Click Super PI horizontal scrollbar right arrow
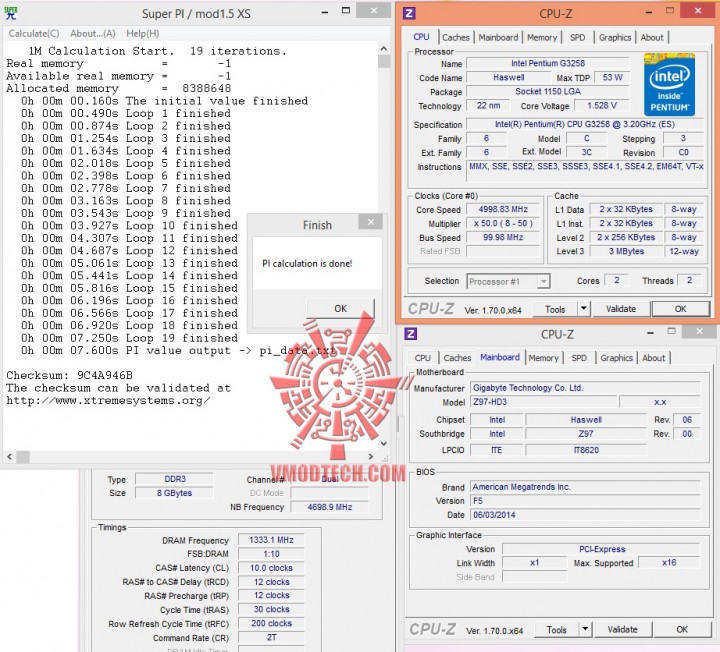The height and width of the screenshot is (652, 720). (371, 456)
